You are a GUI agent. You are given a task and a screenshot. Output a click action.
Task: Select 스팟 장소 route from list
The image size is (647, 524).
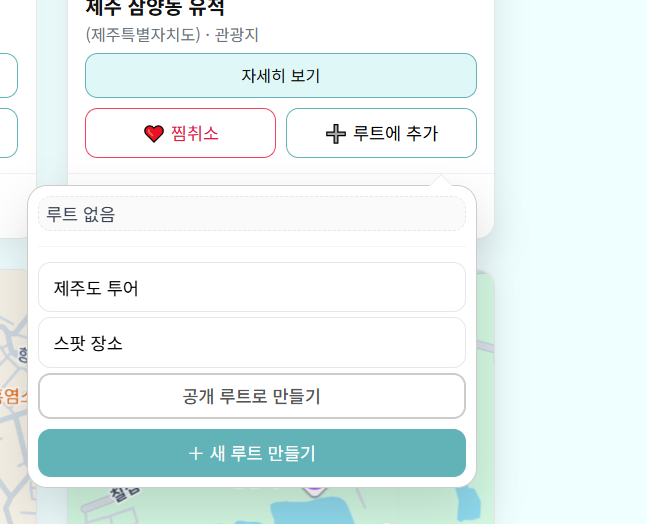[x=251, y=343]
